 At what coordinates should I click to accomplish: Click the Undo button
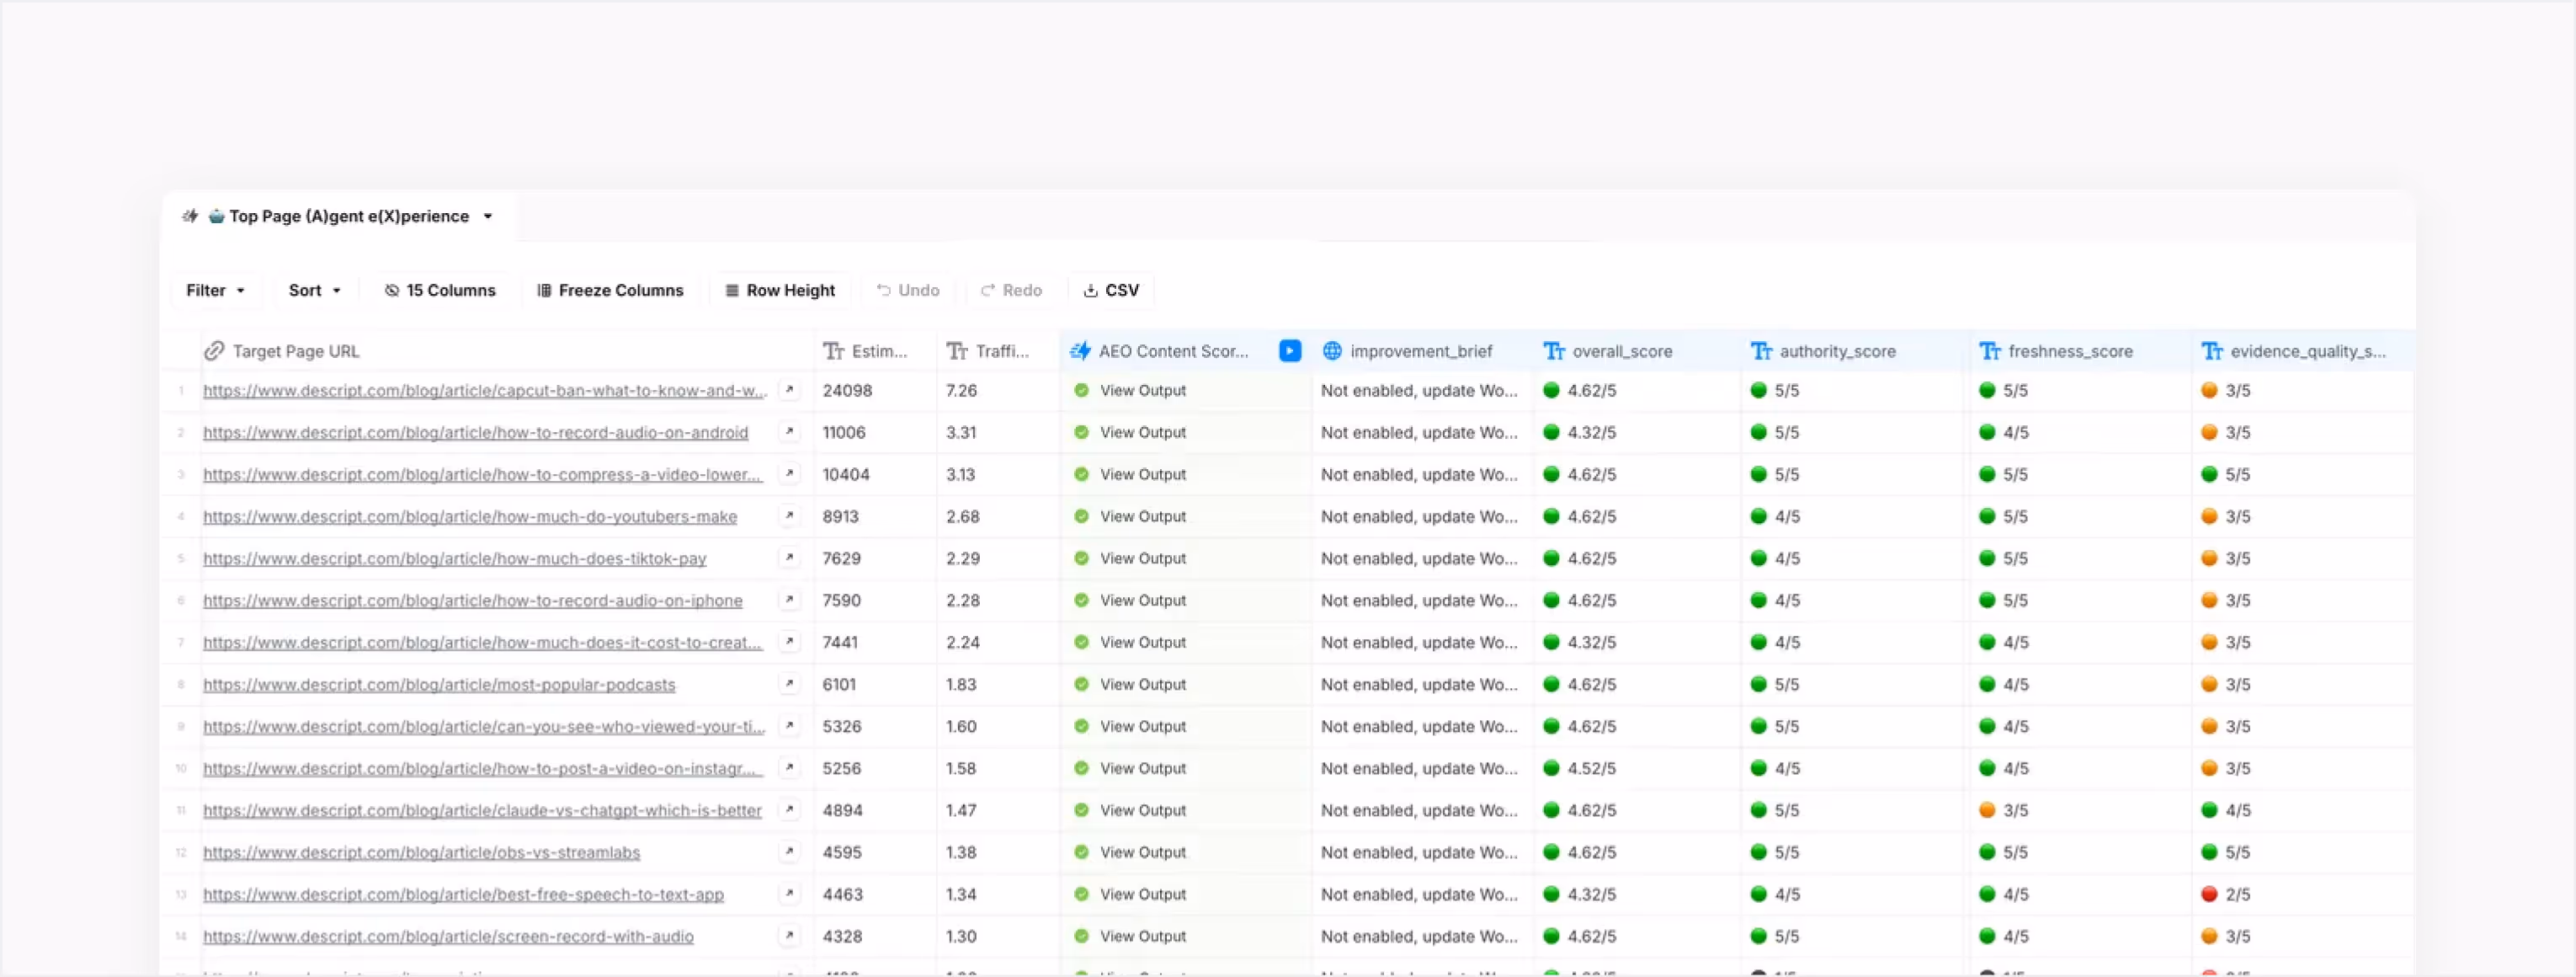(907, 290)
